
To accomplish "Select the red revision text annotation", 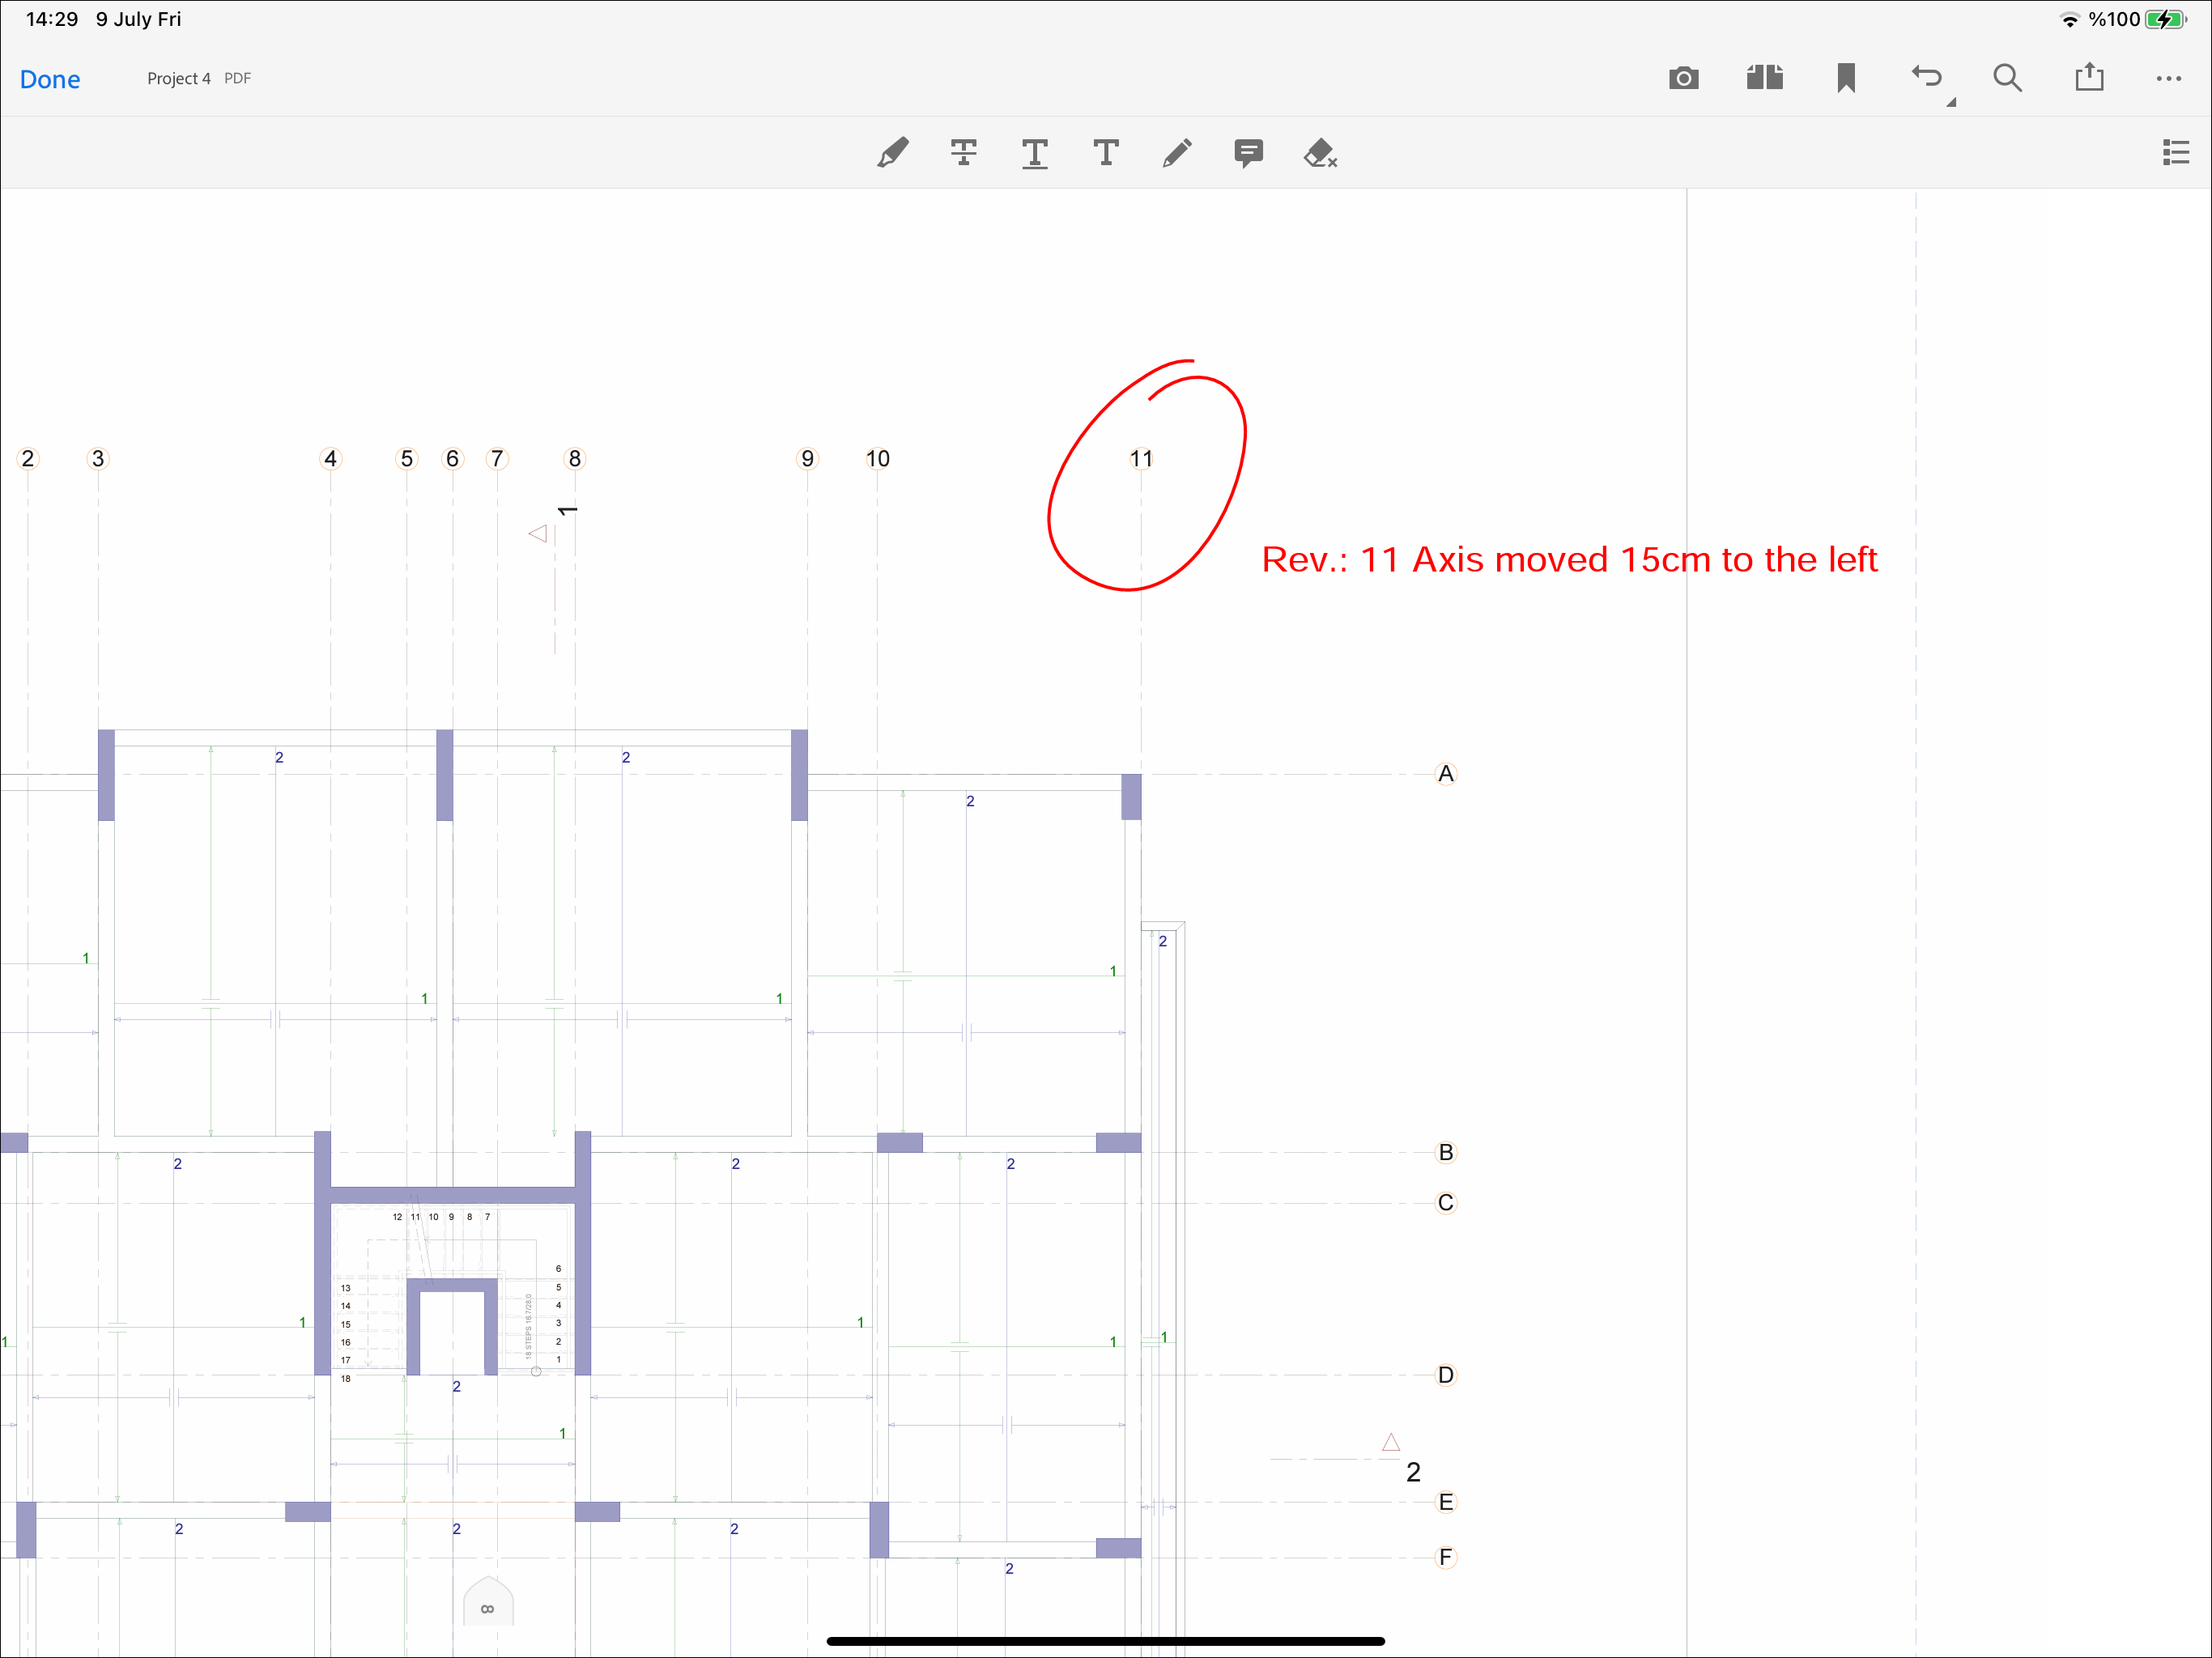I will [1568, 560].
